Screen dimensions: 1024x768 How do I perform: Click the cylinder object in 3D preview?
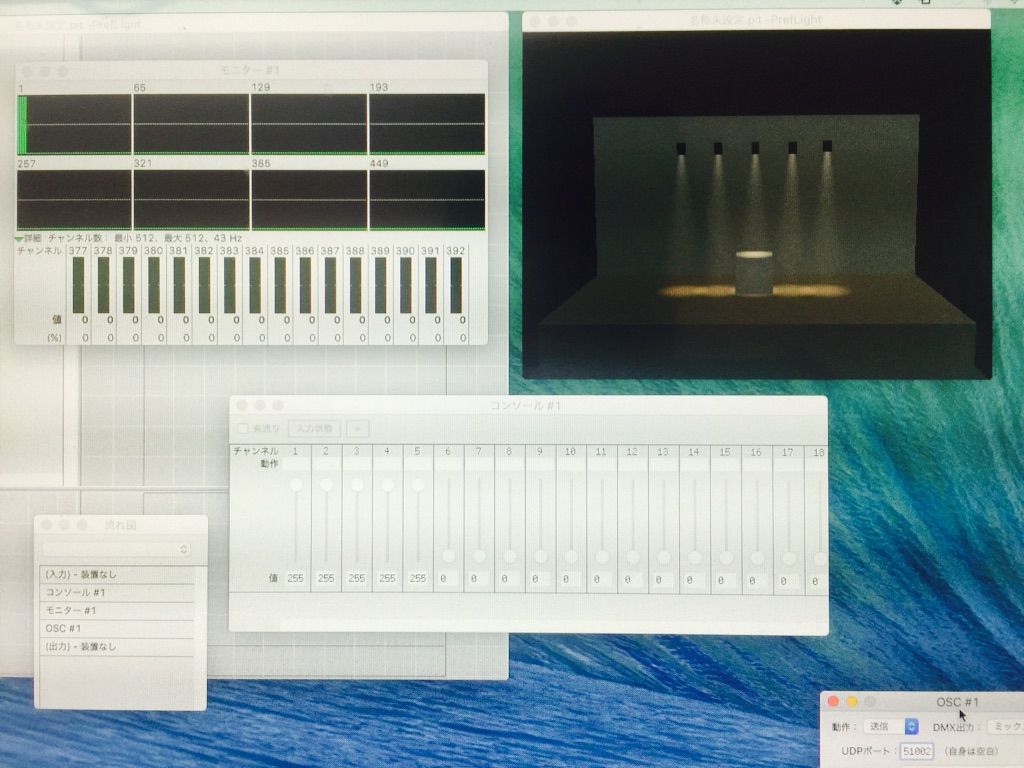tap(754, 273)
